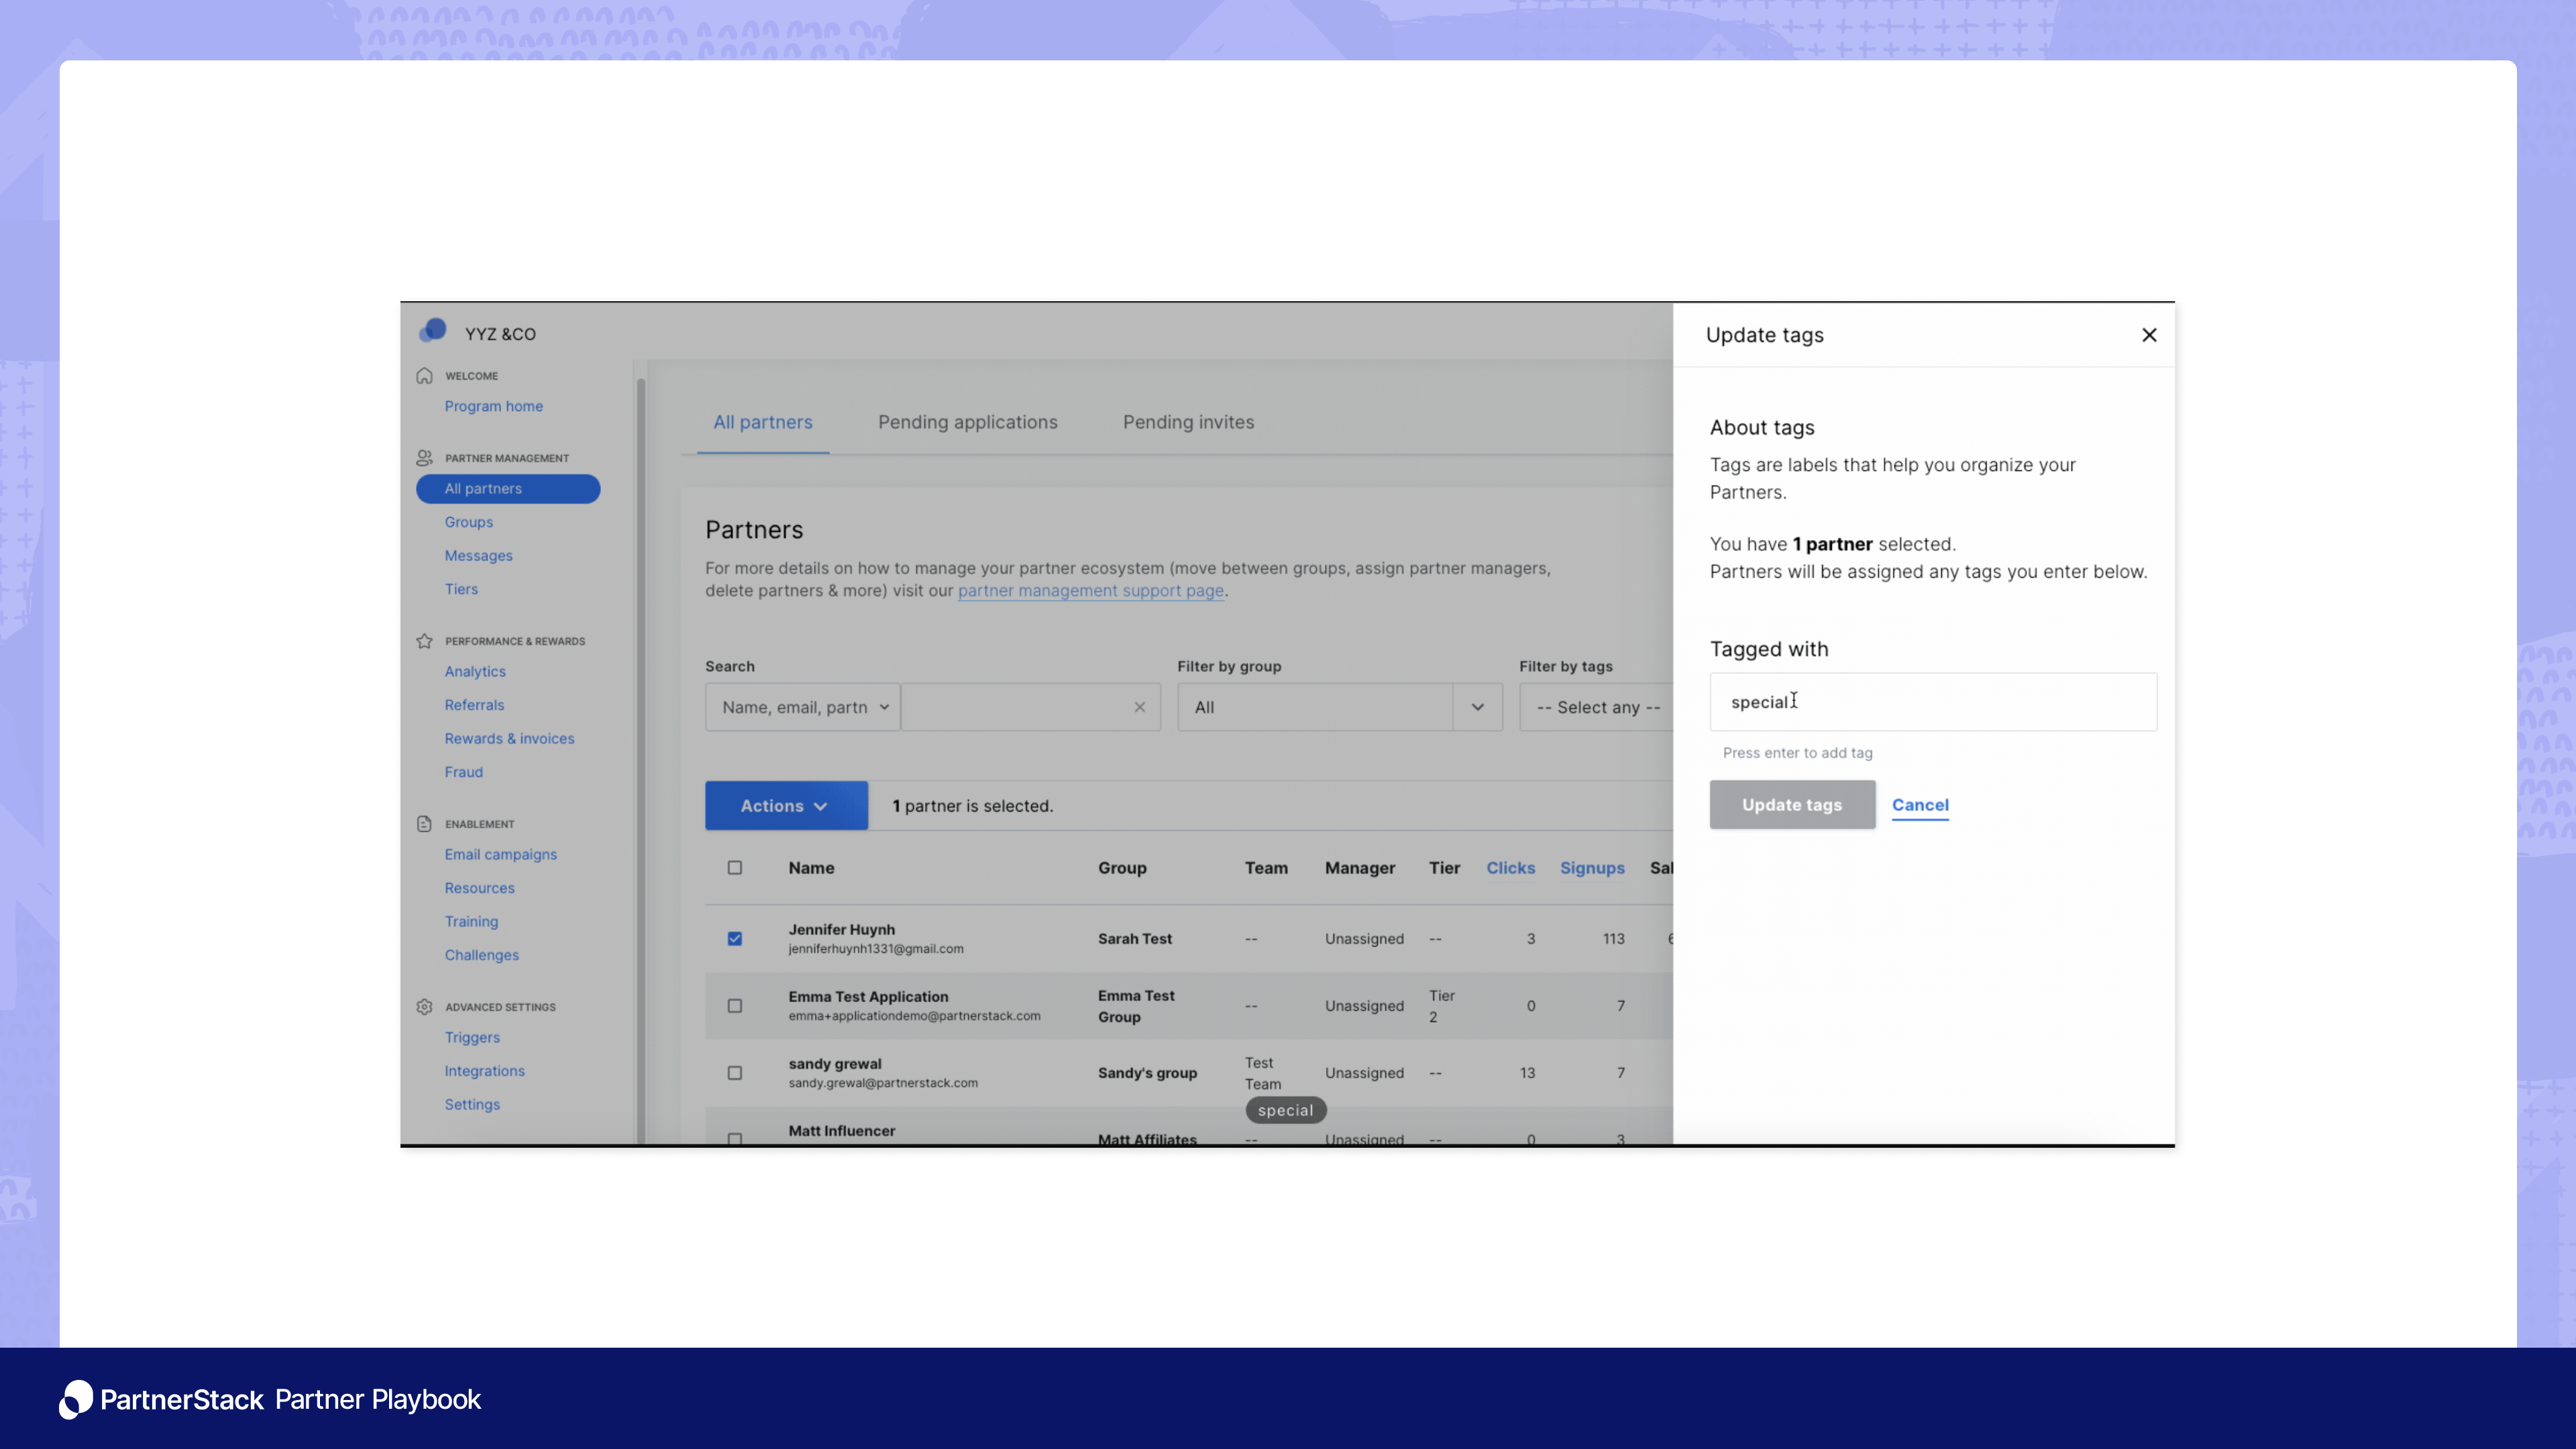Click the Performance & Rewards star icon
The image size is (2576, 1449).
[424, 640]
